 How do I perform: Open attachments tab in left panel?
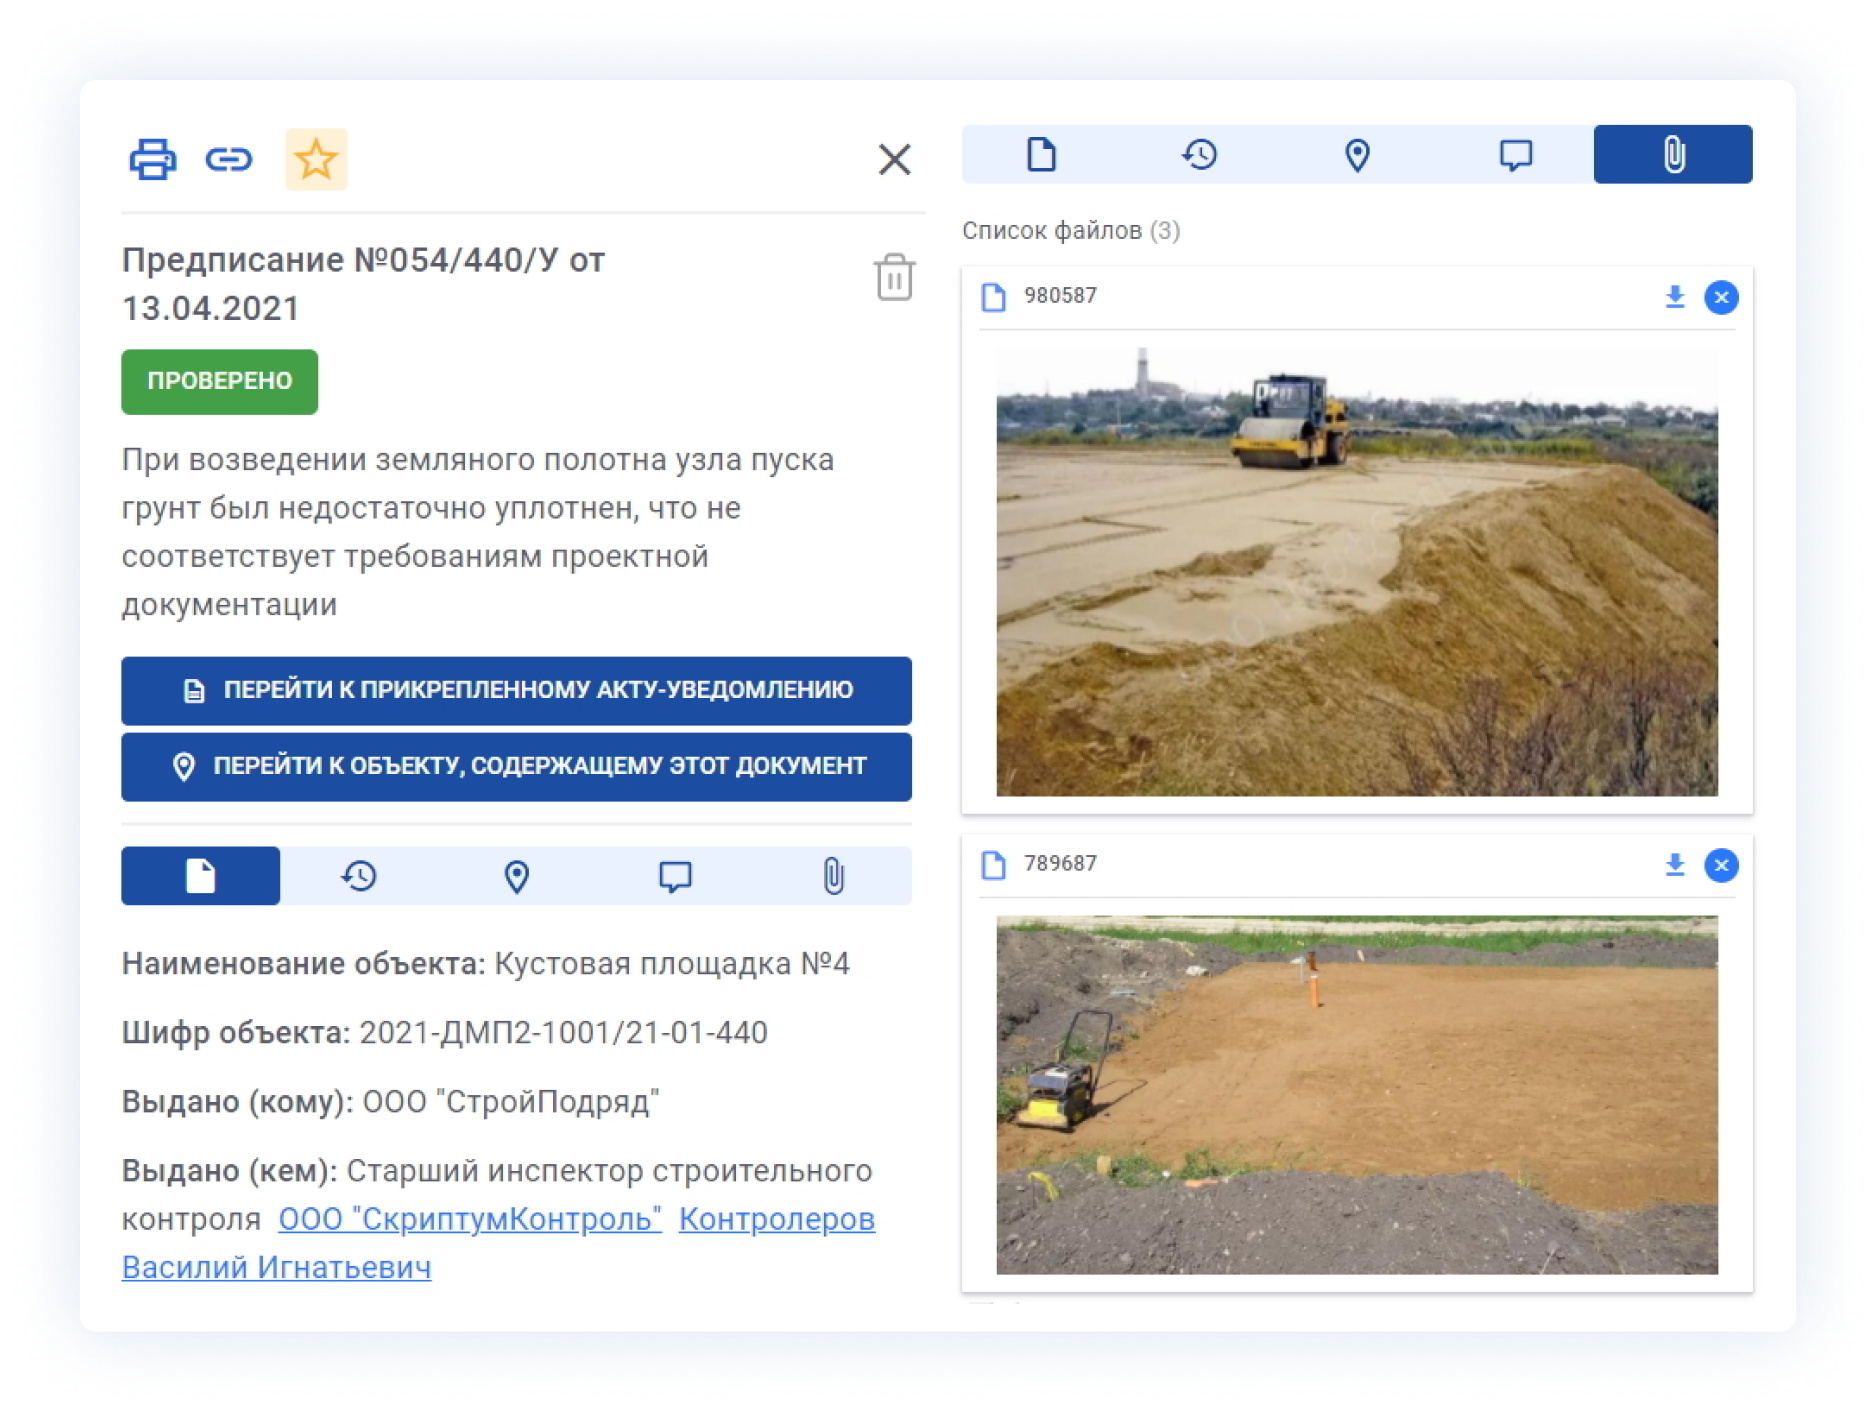833,876
